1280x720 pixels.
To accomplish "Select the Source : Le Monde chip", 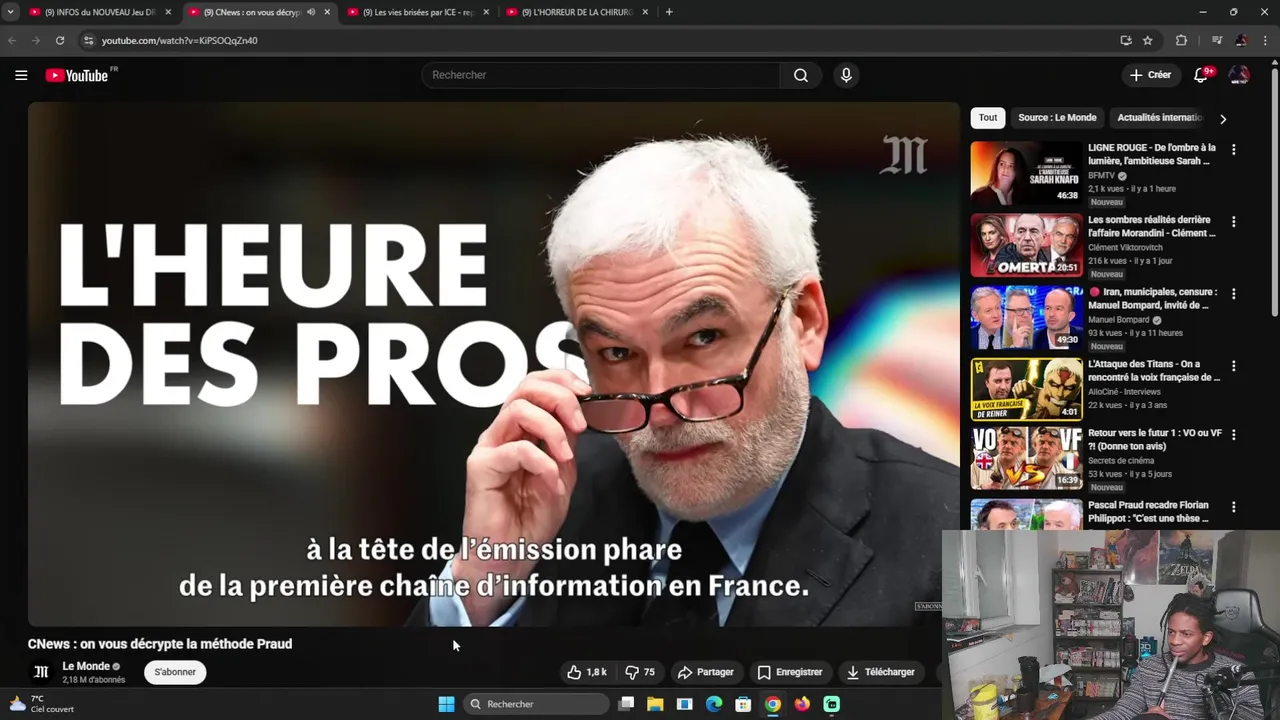I will point(1057,118).
